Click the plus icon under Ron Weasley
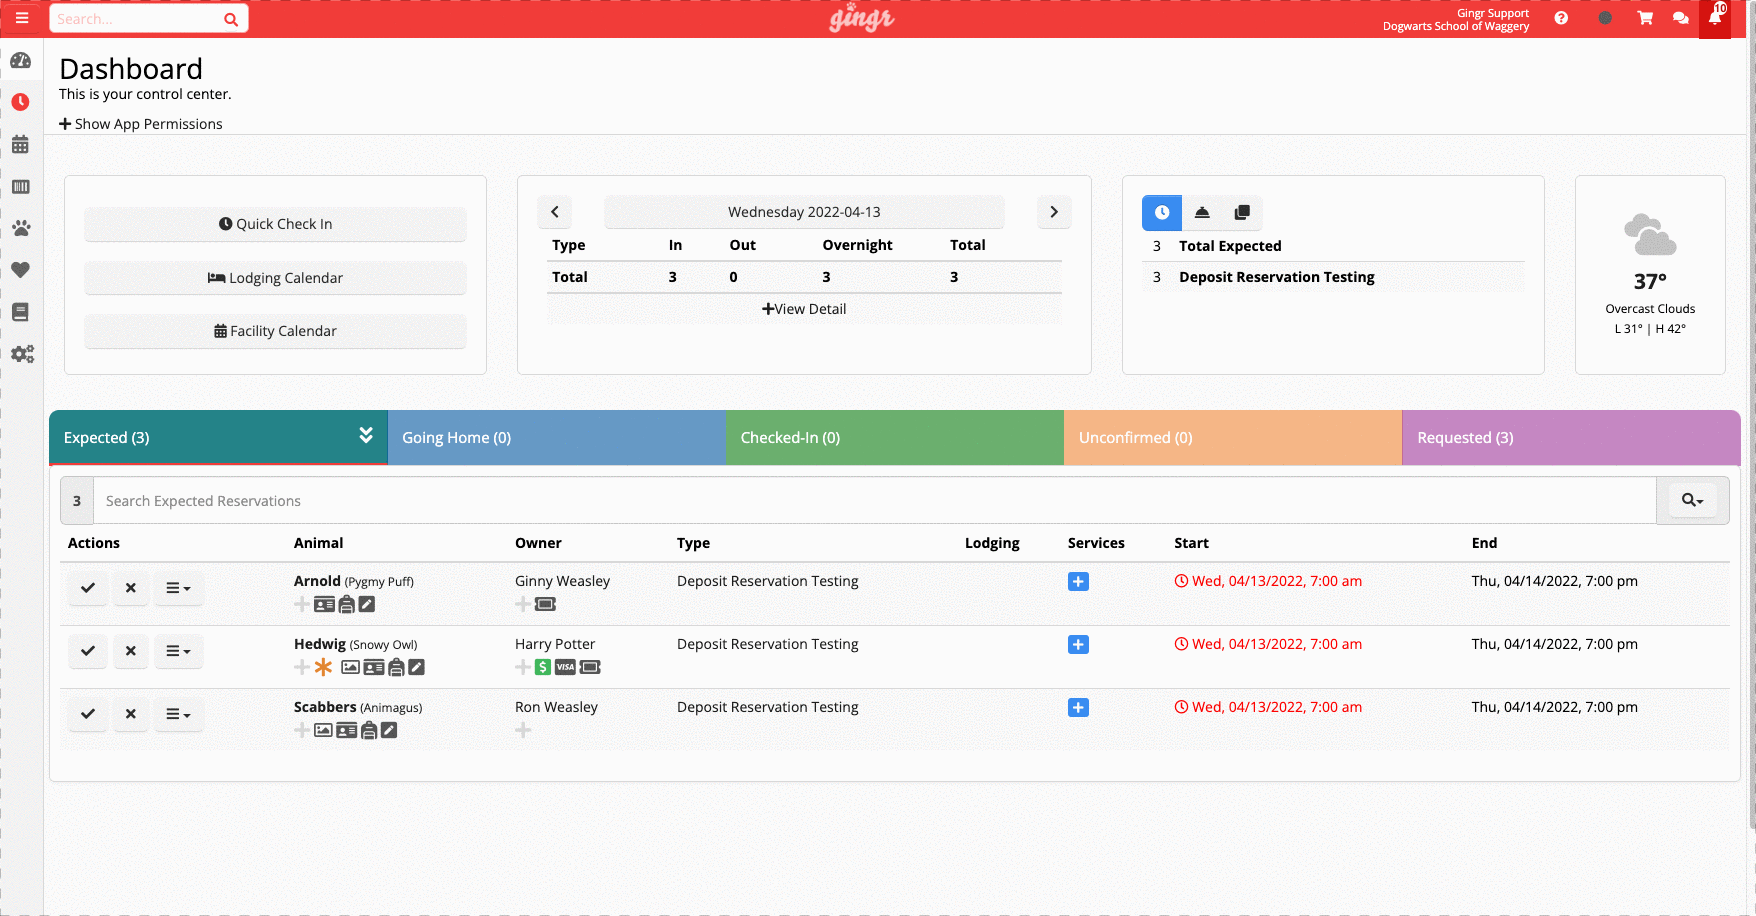The height and width of the screenshot is (916, 1756). pos(523,730)
